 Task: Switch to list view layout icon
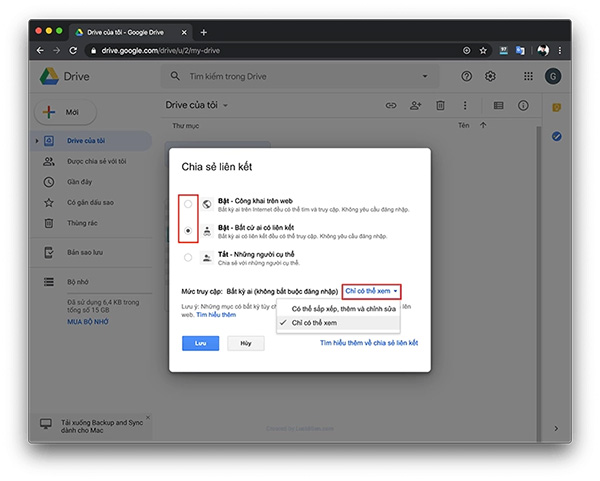coord(499,105)
